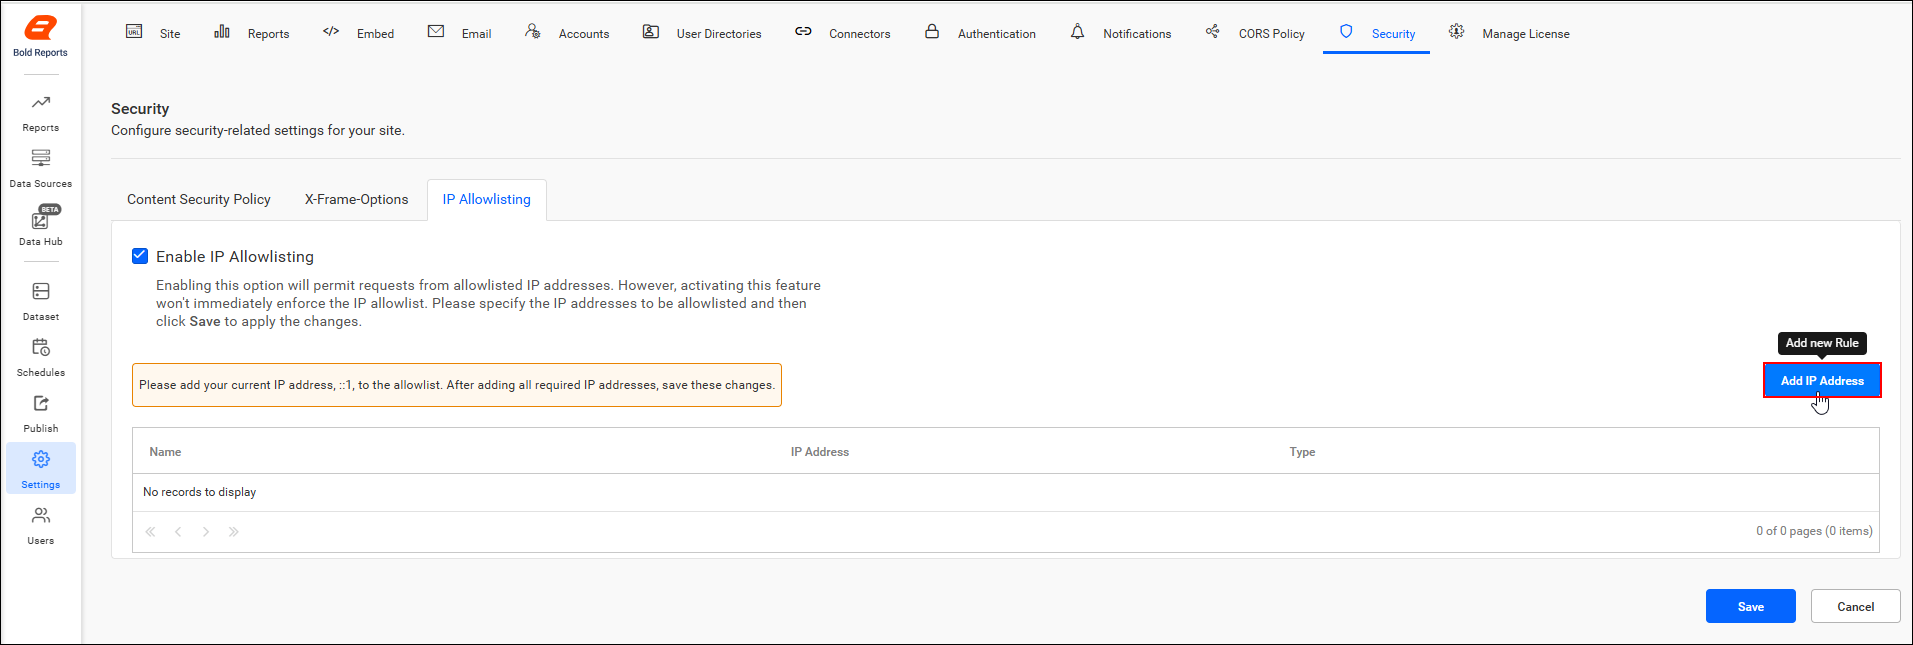The height and width of the screenshot is (645, 1913).
Task: Cancel the security changes
Action: tap(1855, 606)
